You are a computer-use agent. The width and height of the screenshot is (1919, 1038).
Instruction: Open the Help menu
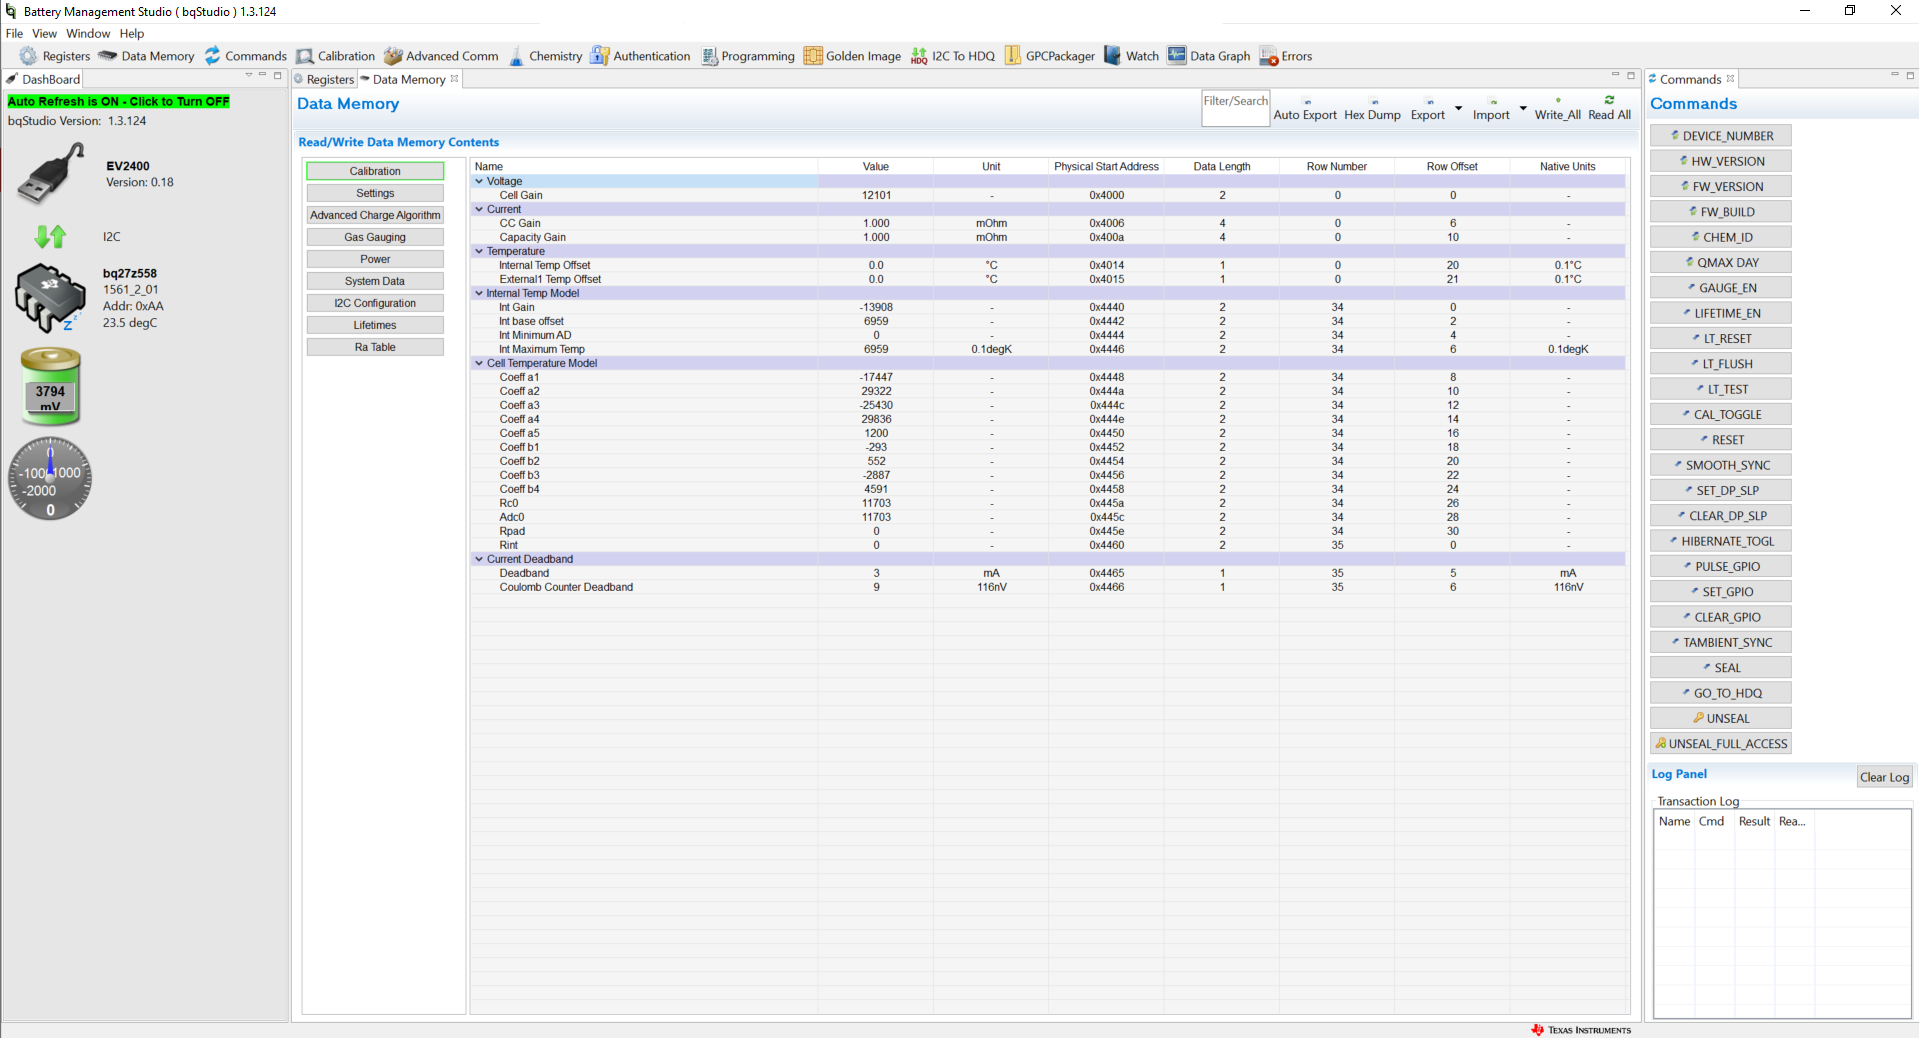coord(132,33)
